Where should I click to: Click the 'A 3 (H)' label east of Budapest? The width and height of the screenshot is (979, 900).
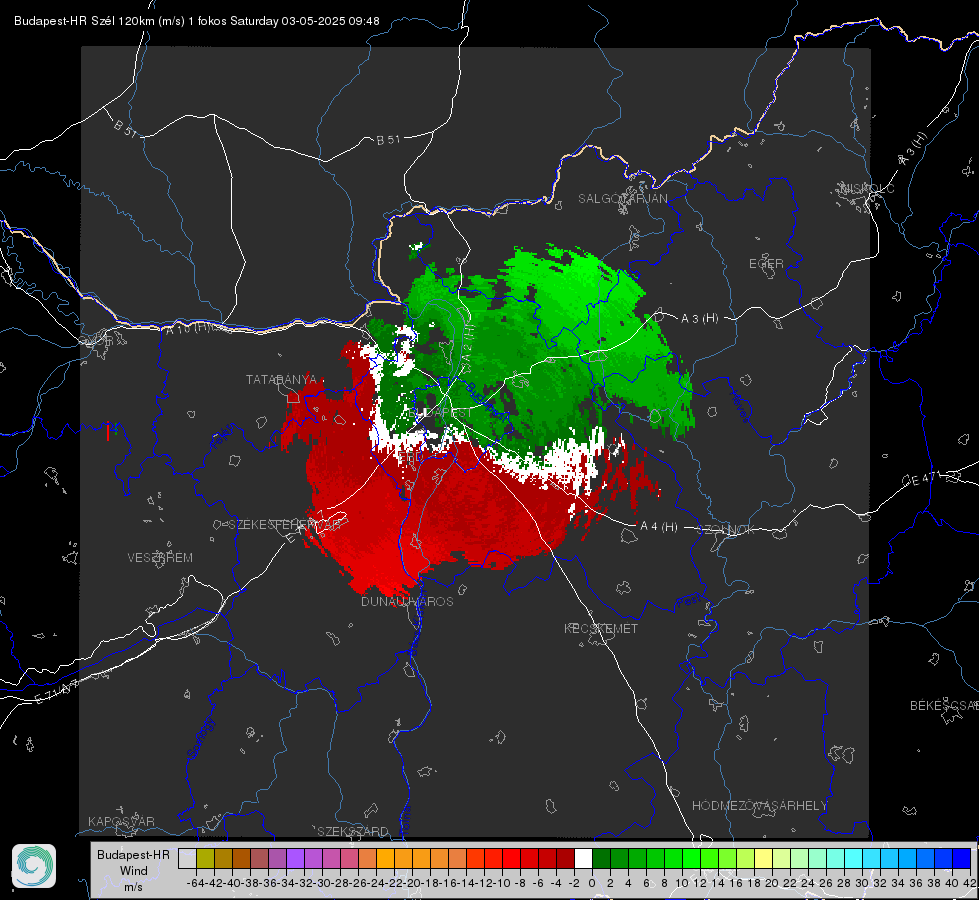point(699,319)
